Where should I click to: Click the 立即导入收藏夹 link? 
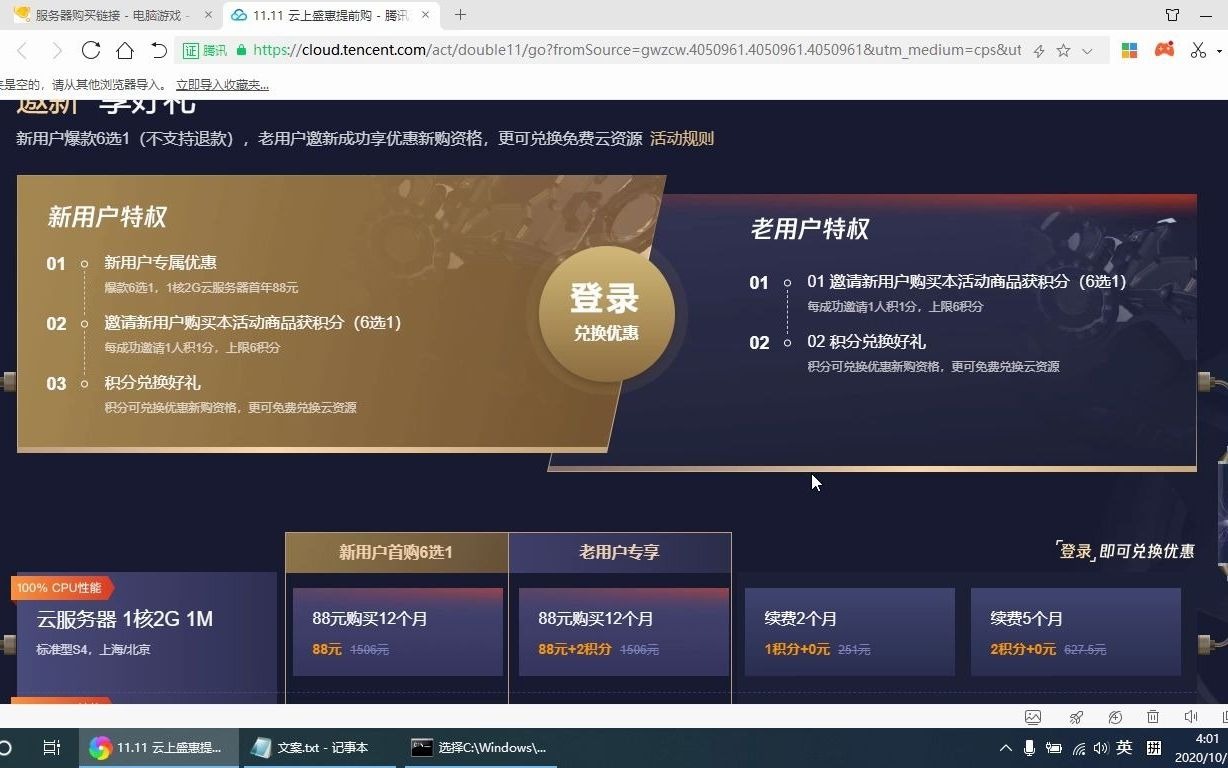click(x=222, y=85)
